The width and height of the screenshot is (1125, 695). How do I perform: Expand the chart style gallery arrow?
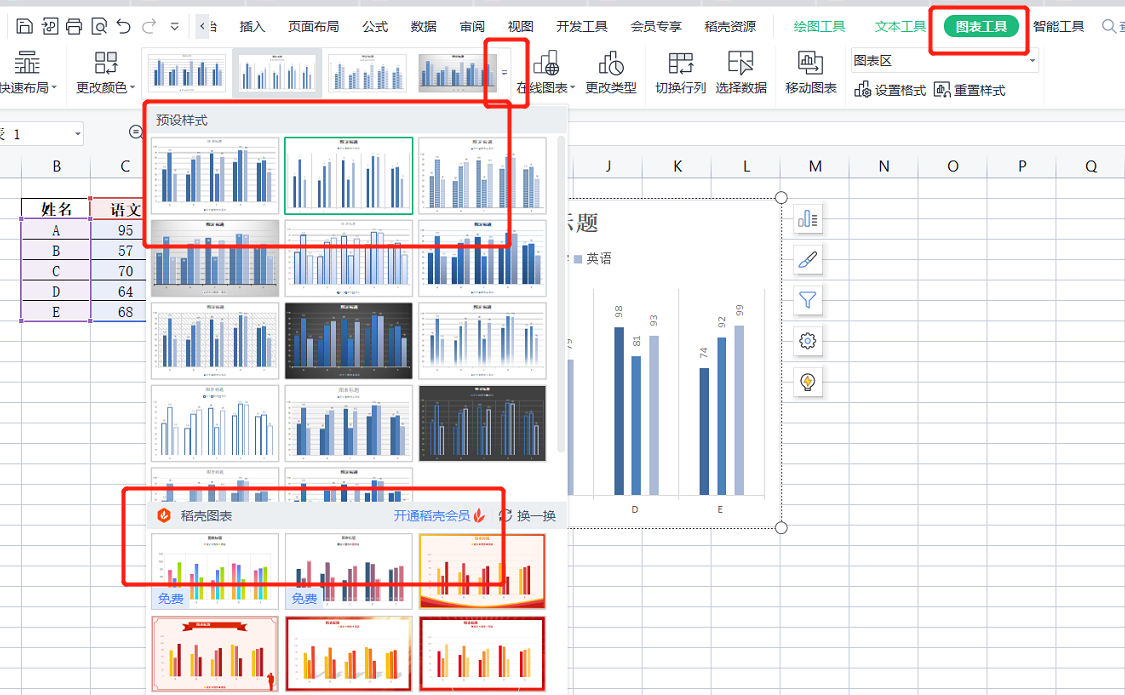[504, 72]
